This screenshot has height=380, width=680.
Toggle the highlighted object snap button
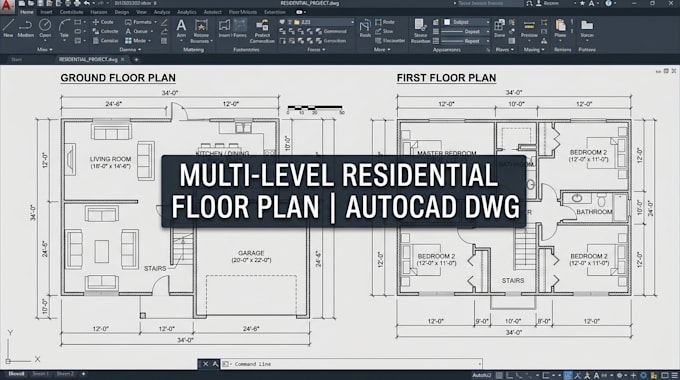[568, 375]
